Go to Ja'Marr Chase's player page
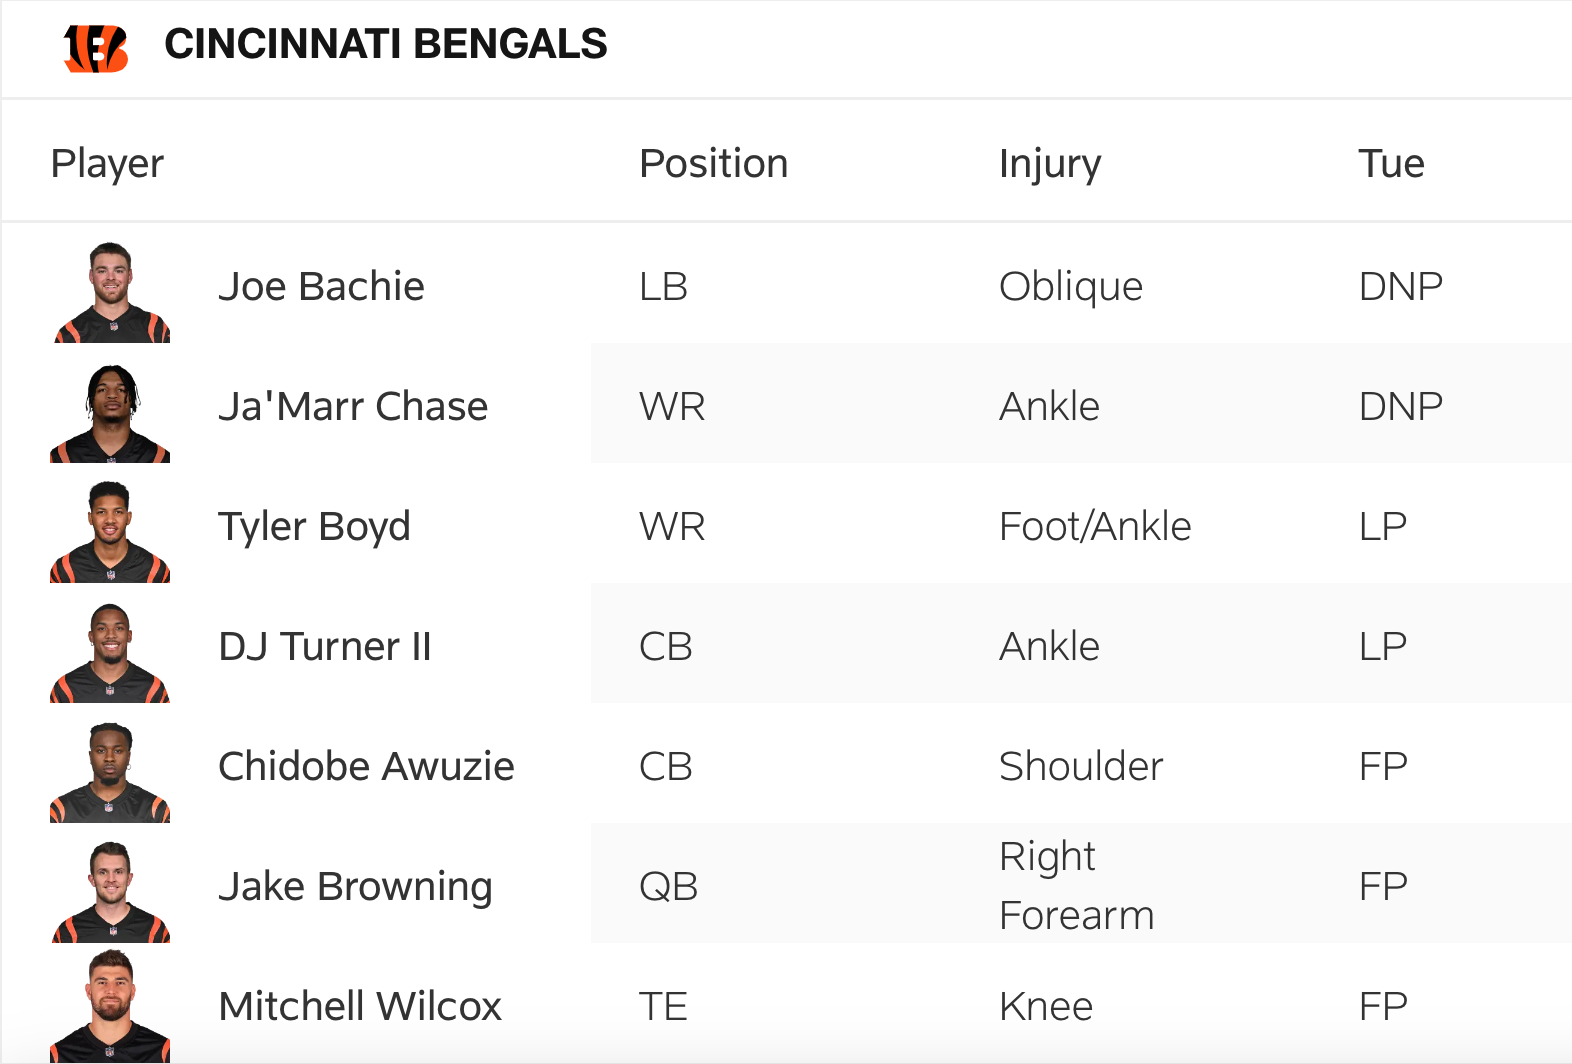The height and width of the screenshot is (1064, 1572). (353, 407)
